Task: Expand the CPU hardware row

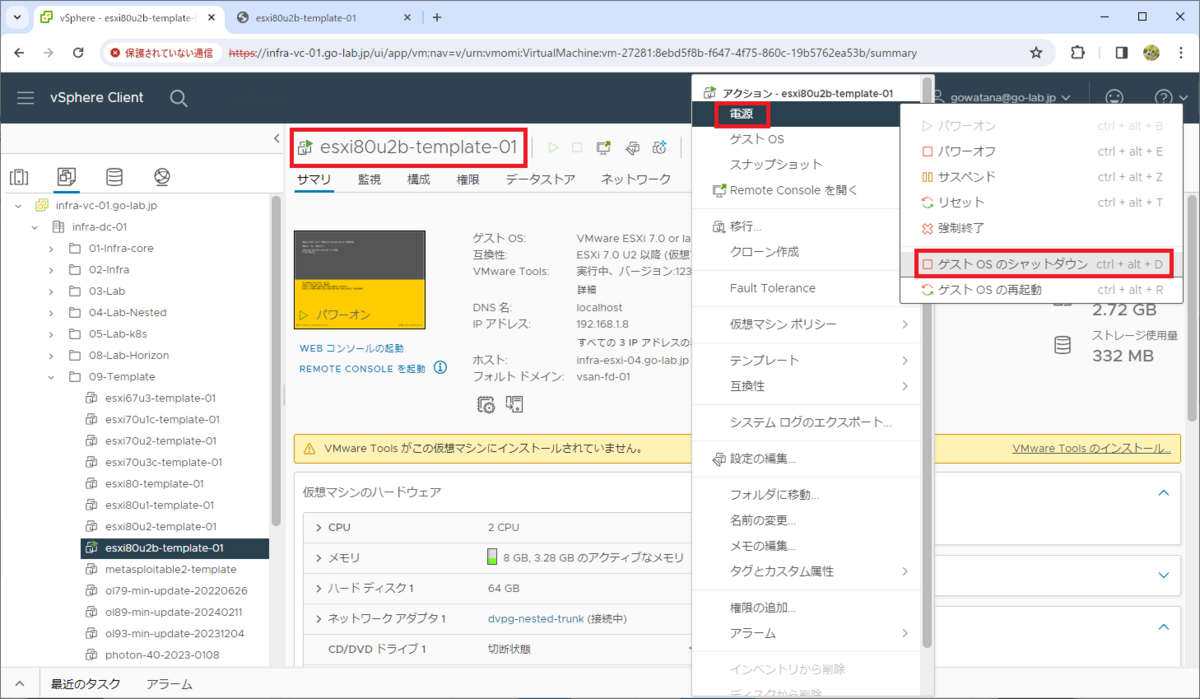Action: point(318,527)
